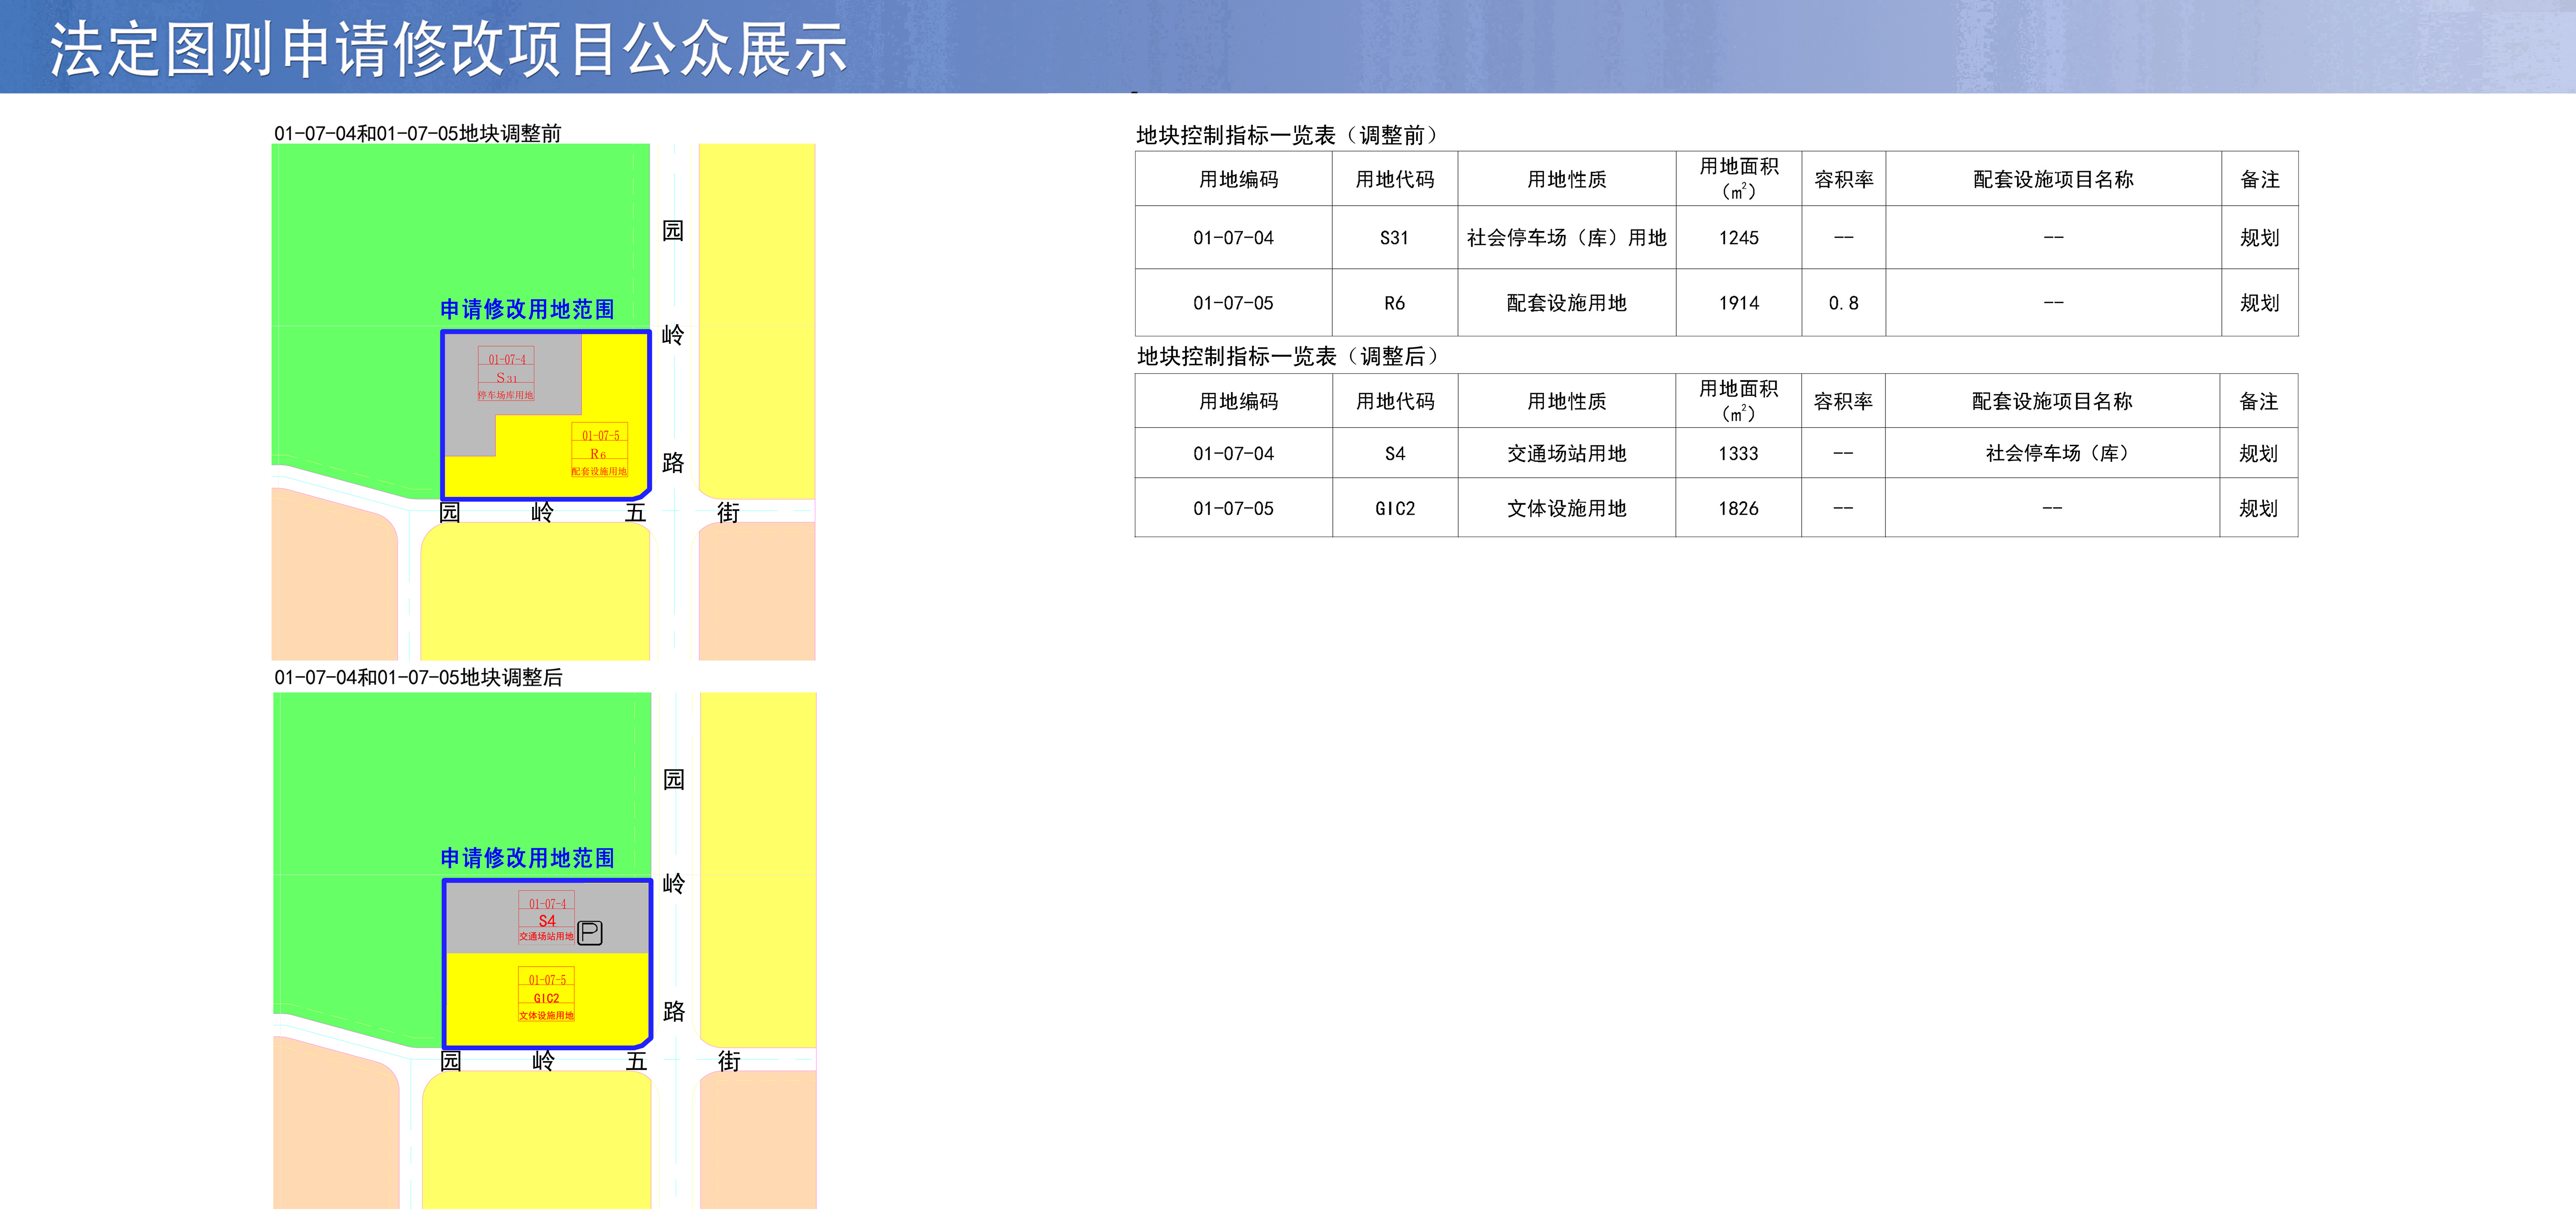Click area value 1333 in adjusted table
Viewport: 2576px width, 1226px height.
point(1738,453)
